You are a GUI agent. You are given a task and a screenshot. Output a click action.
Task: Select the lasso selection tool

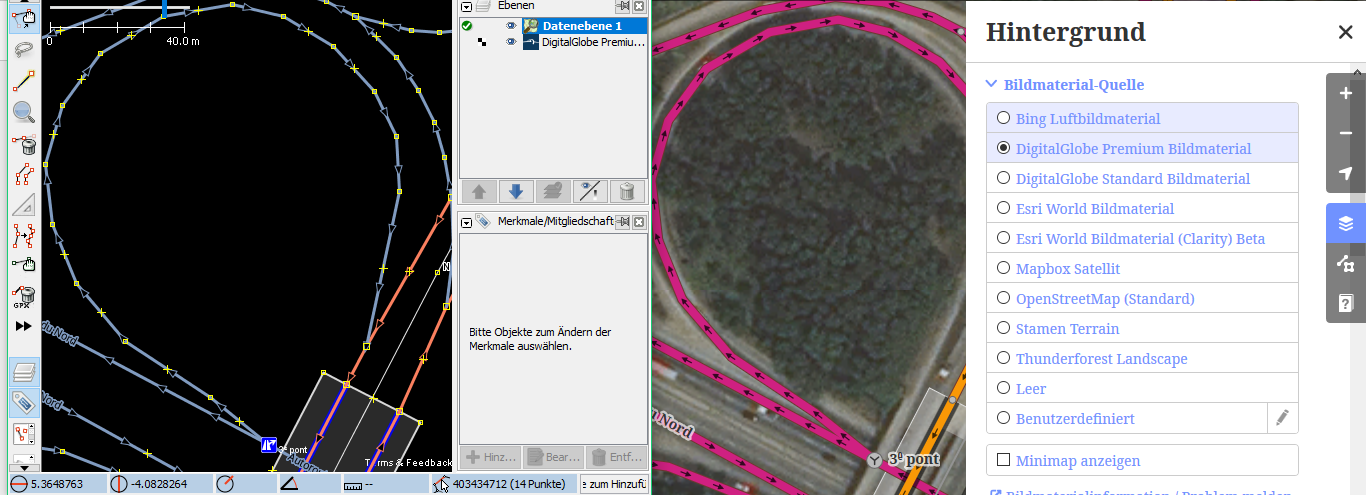tap(24, 49)
